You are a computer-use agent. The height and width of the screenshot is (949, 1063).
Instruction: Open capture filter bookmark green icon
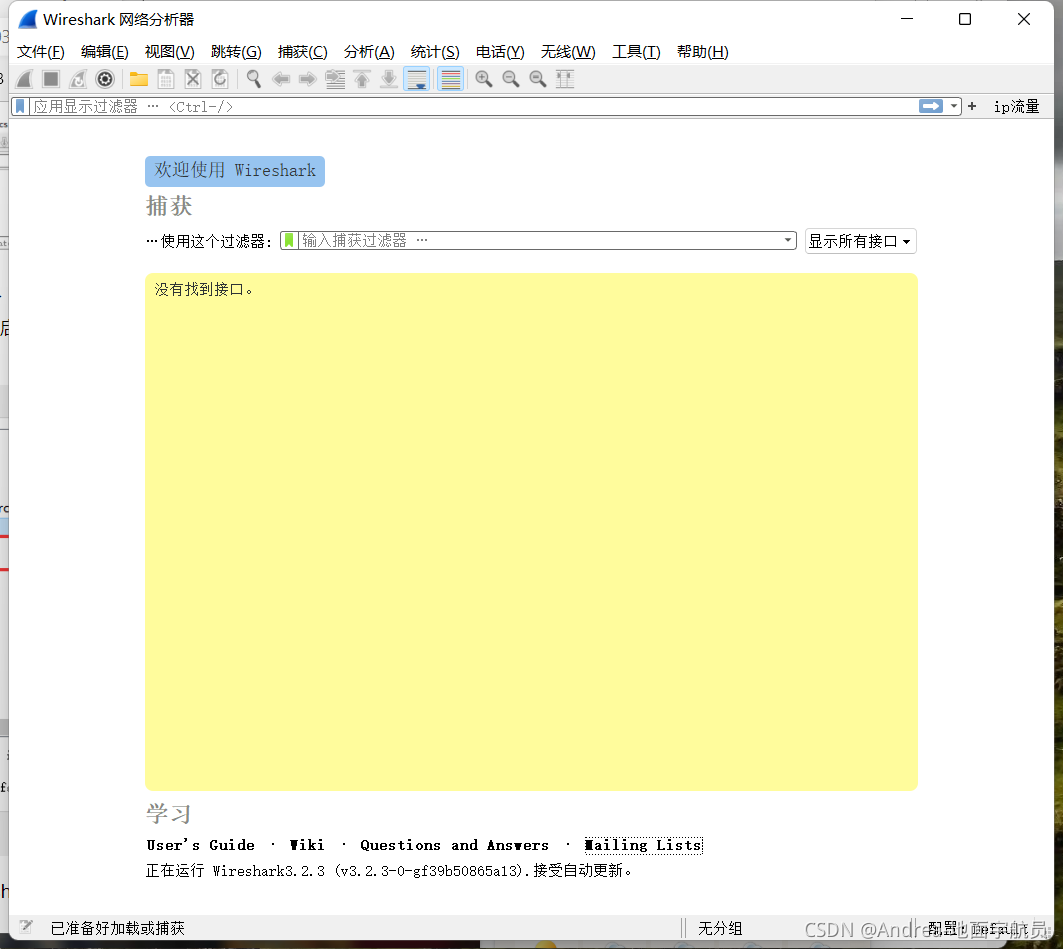pyautogui.click(x=289, y=241)
